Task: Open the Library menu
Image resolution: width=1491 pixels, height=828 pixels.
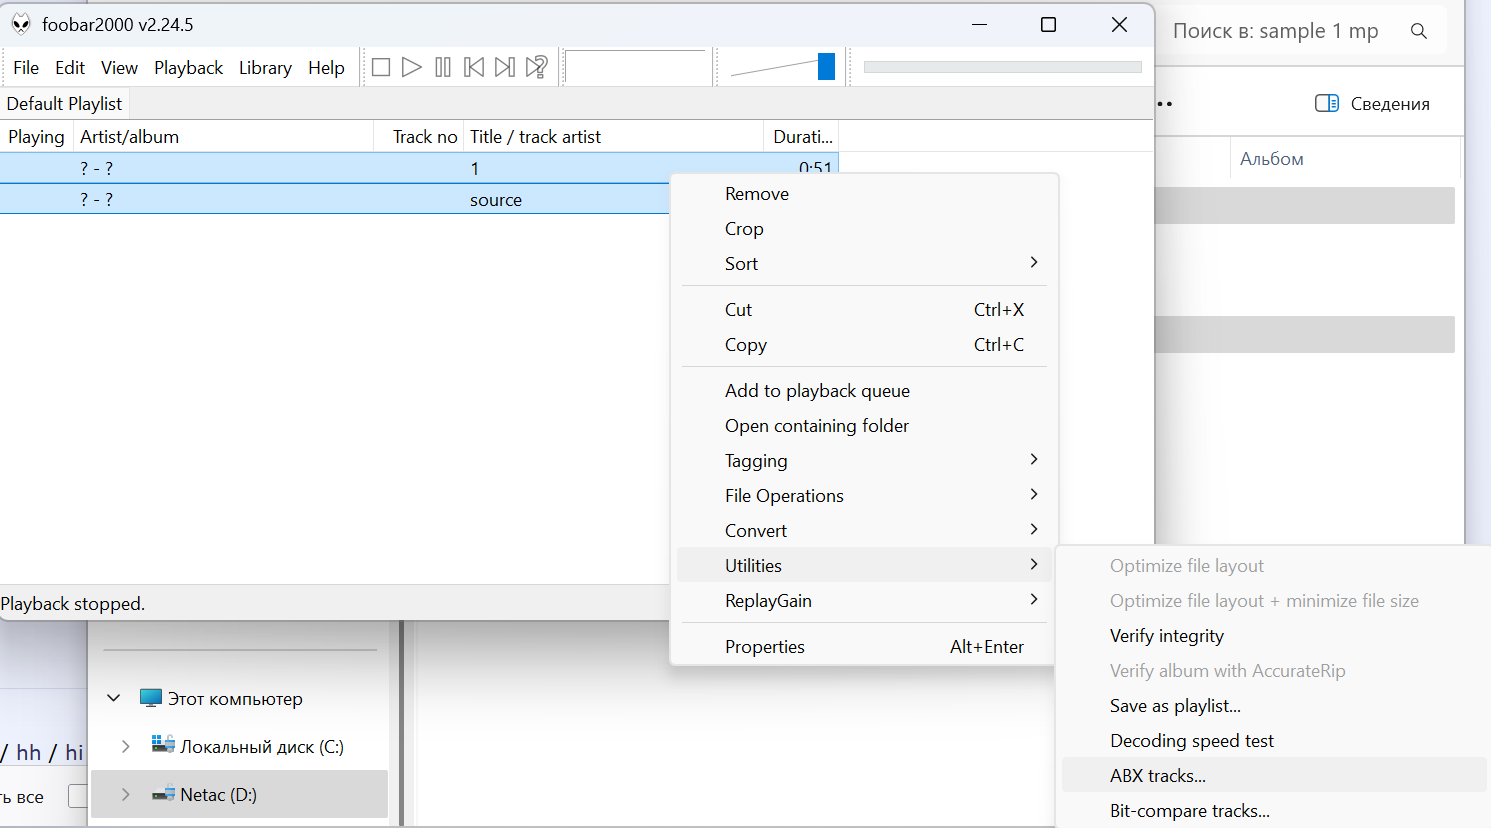Action: [x=265, y=68]
